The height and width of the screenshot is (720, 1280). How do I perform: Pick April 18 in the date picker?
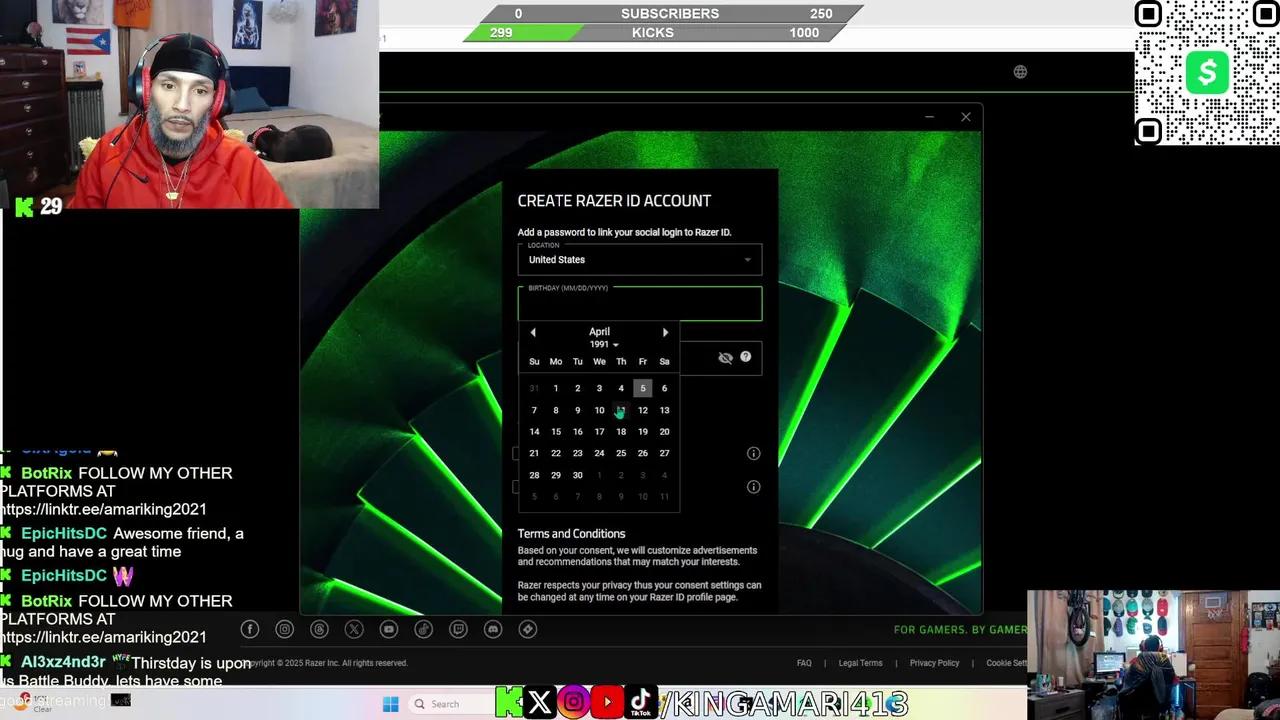point(621,432)
